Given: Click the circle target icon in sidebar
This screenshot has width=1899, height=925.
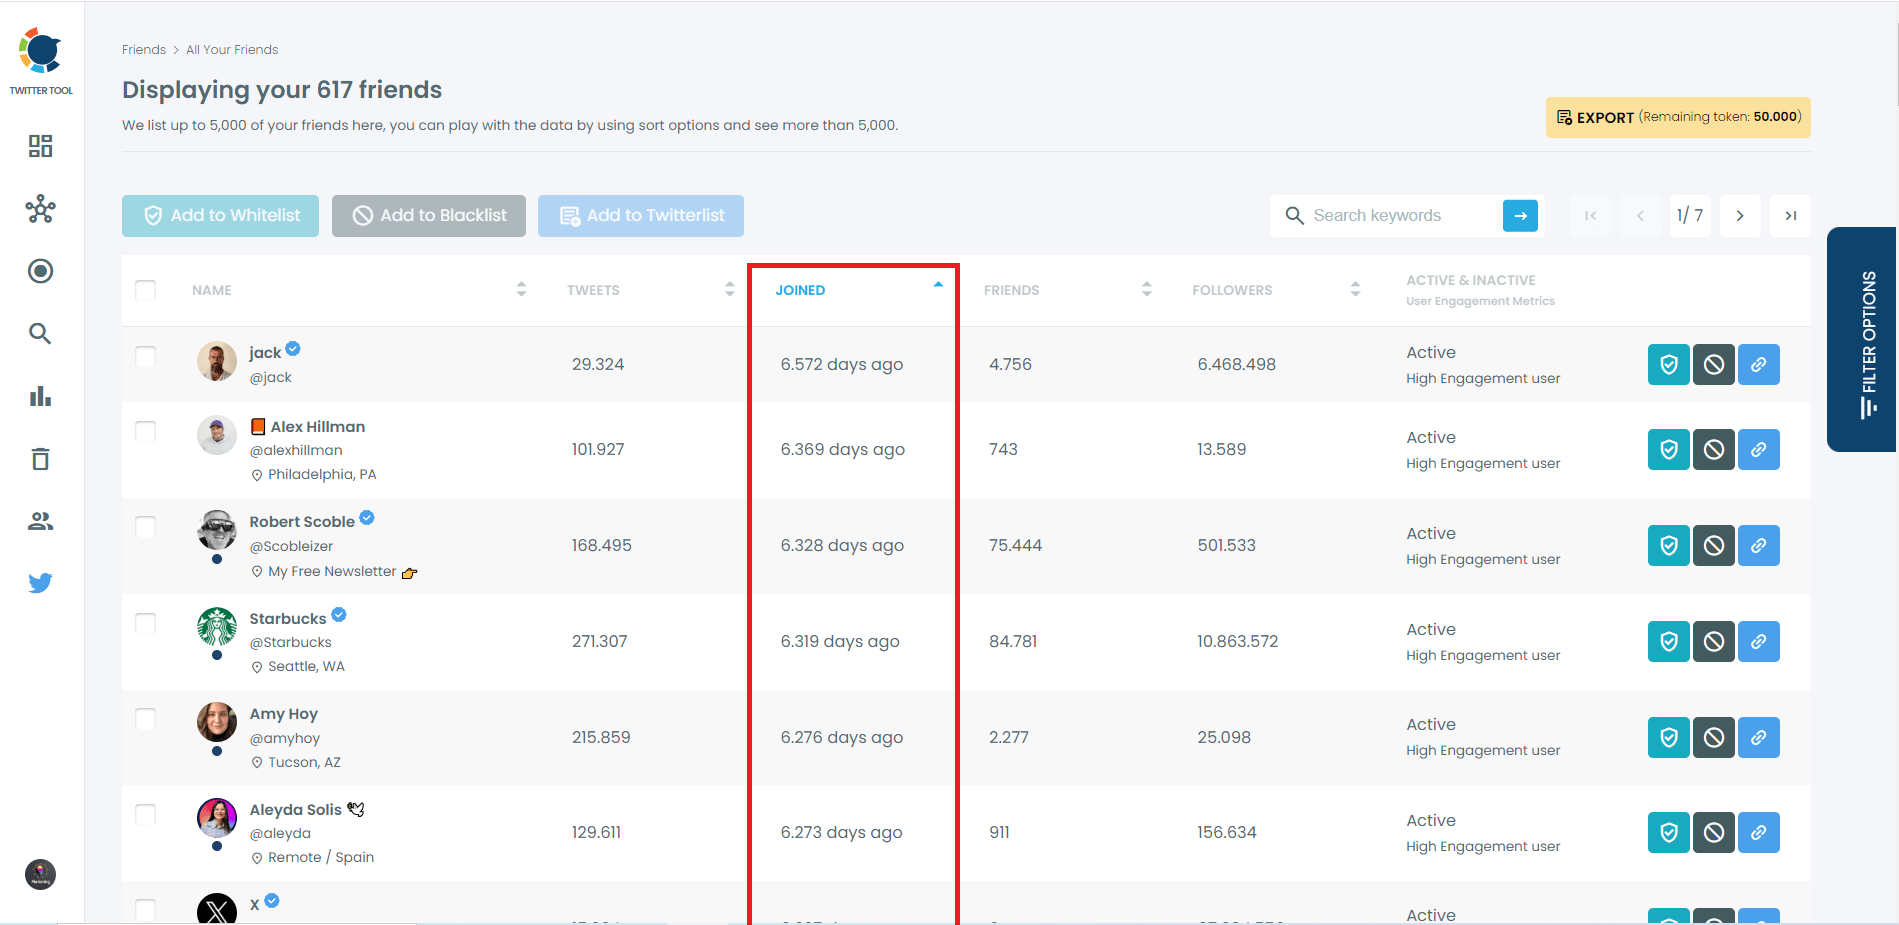Looking at the screenshot, I should 40,271.
